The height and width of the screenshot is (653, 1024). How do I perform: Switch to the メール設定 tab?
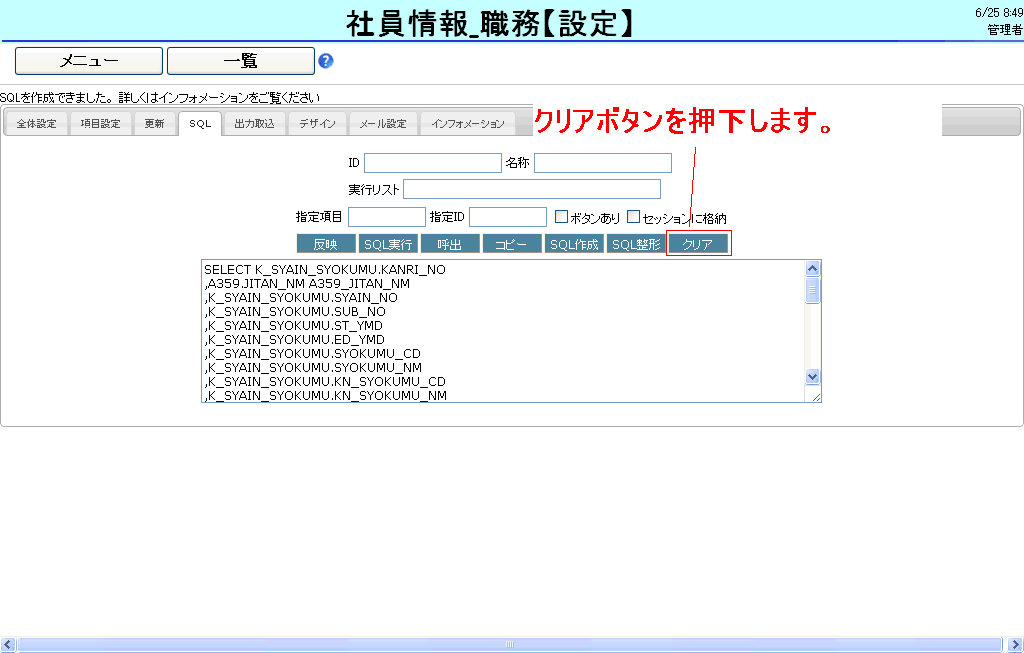[x=383, y=124]
